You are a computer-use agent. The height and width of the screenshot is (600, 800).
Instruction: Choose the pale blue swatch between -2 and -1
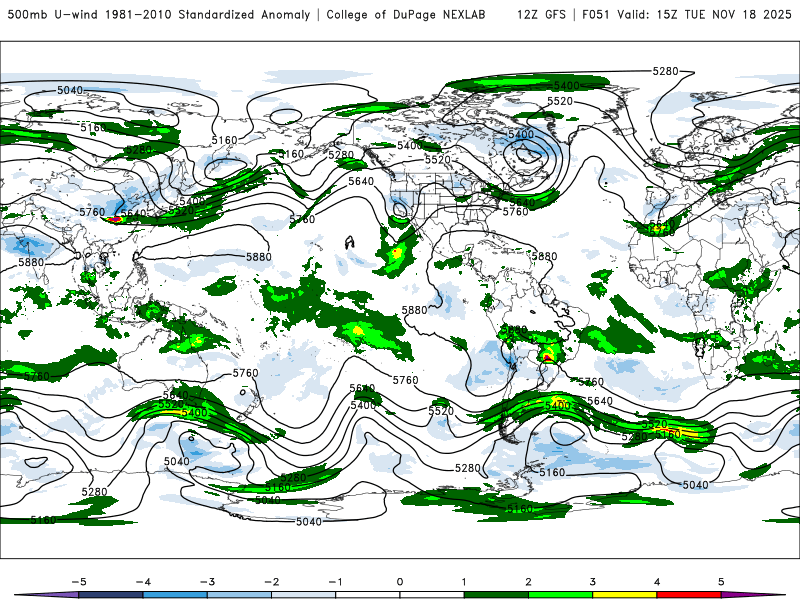[x=304, y=595]
